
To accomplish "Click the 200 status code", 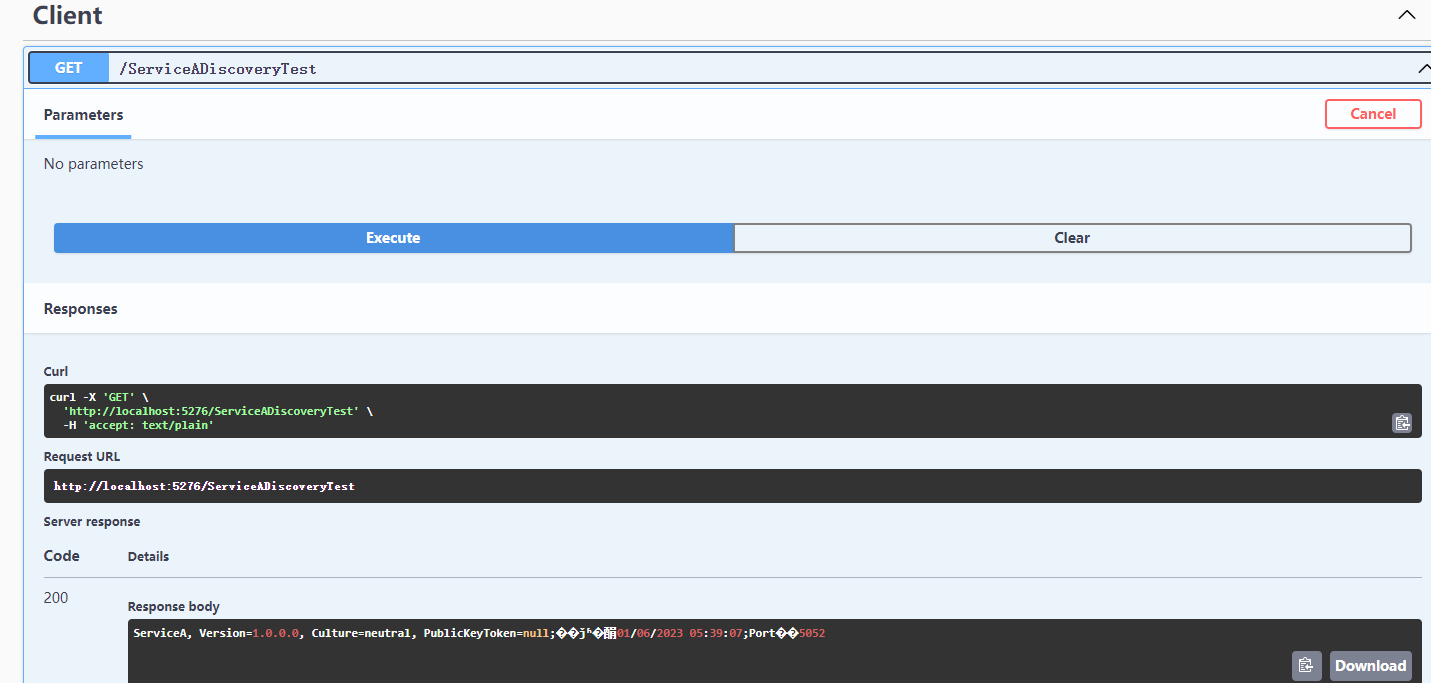I will tap(56, 598).
